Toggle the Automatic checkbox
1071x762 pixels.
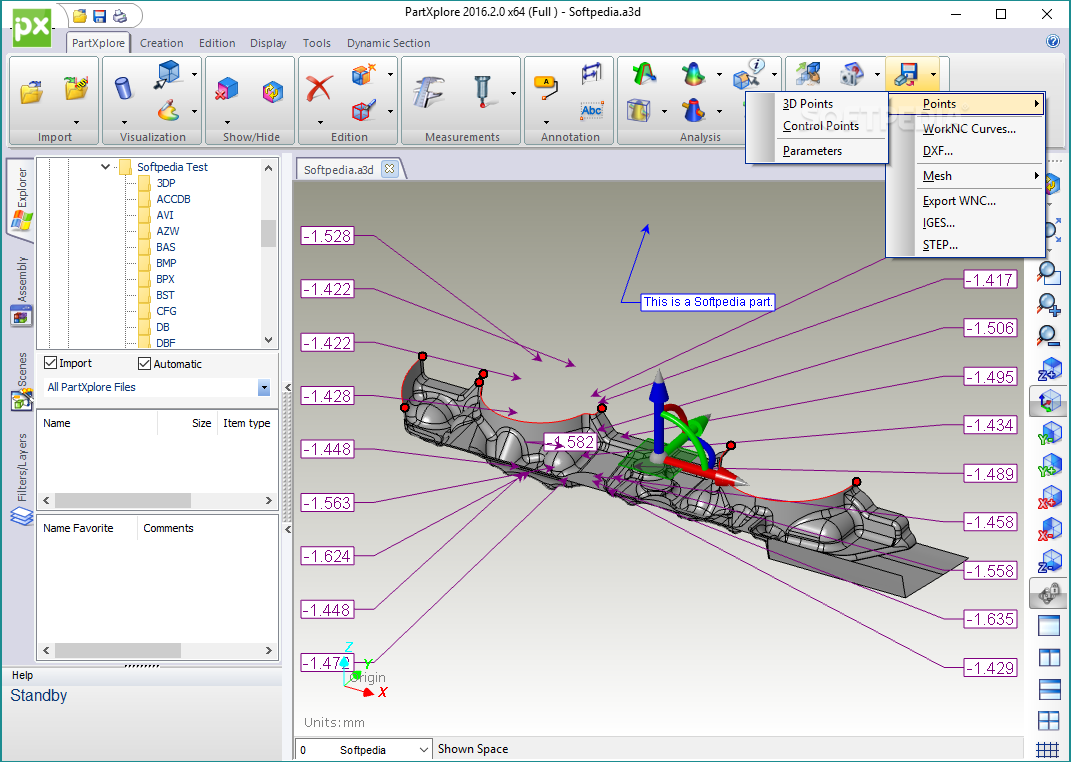point(144,363)
